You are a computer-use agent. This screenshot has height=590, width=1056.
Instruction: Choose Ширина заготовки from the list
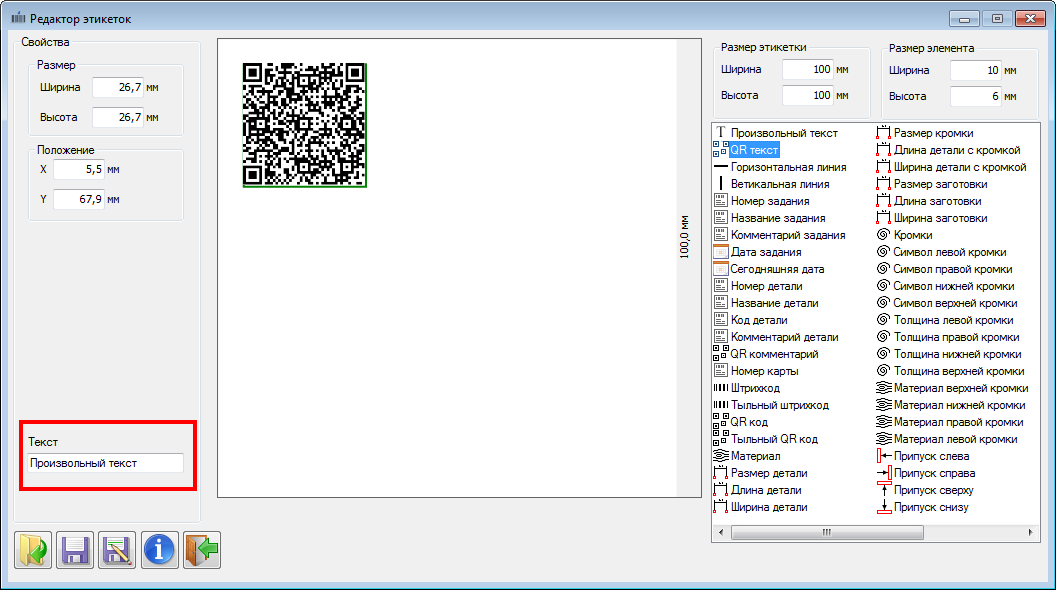940,218
